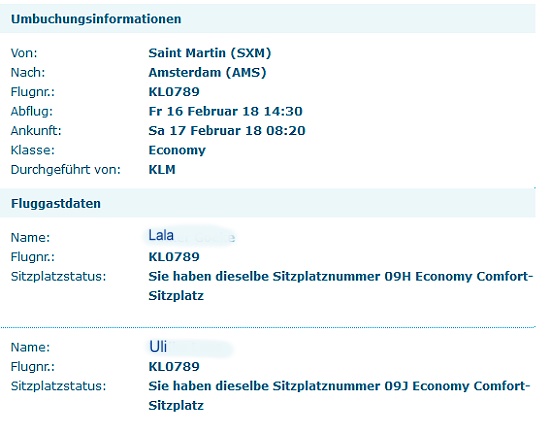Image resolution: width=550 pixels, height=434 pixels.
Task: Click Lala's flight number KL0789
Action: [174, 257]
